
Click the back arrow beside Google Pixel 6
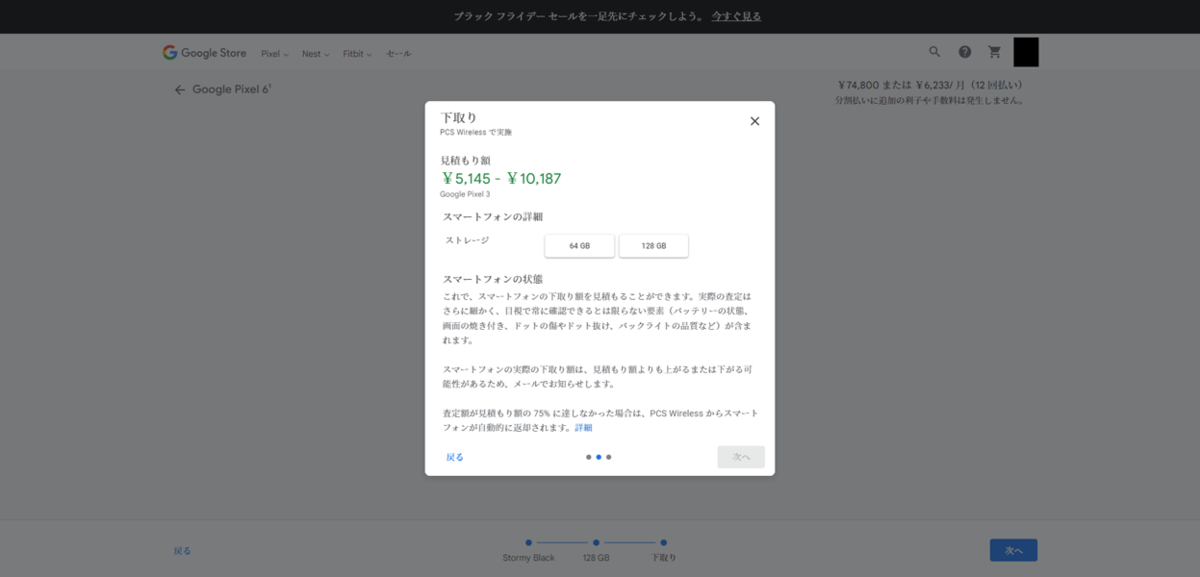pyautogui.click(x=180, y=90)
